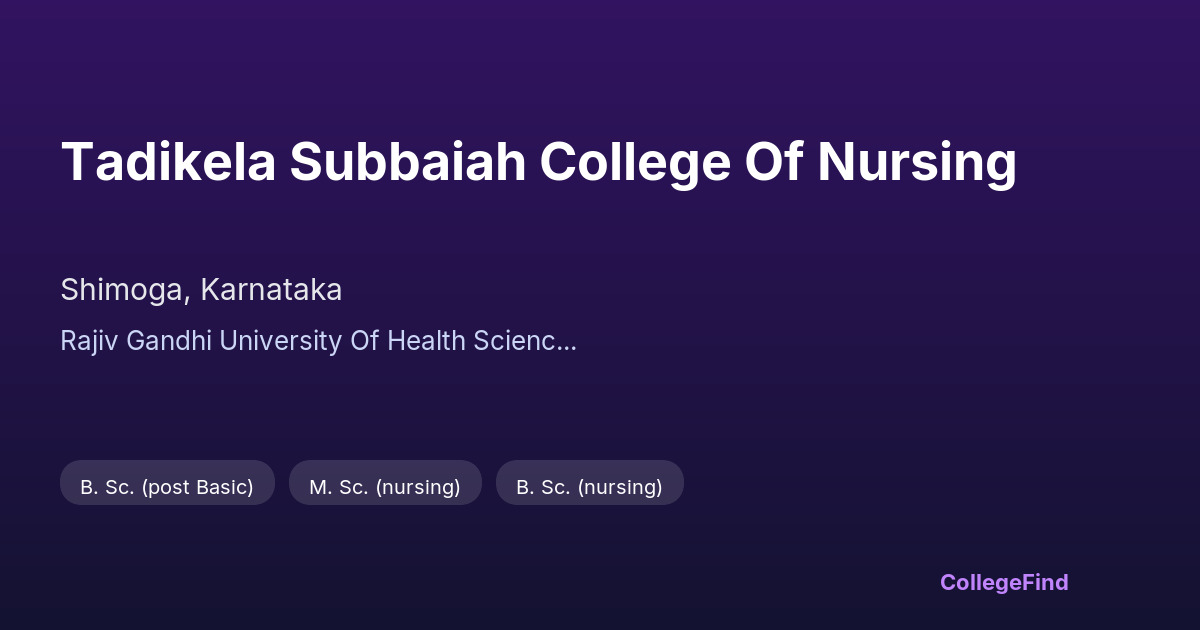Click the city name 'Shimoga'
Screen dimensions: 1200x630
coord(122,290)
